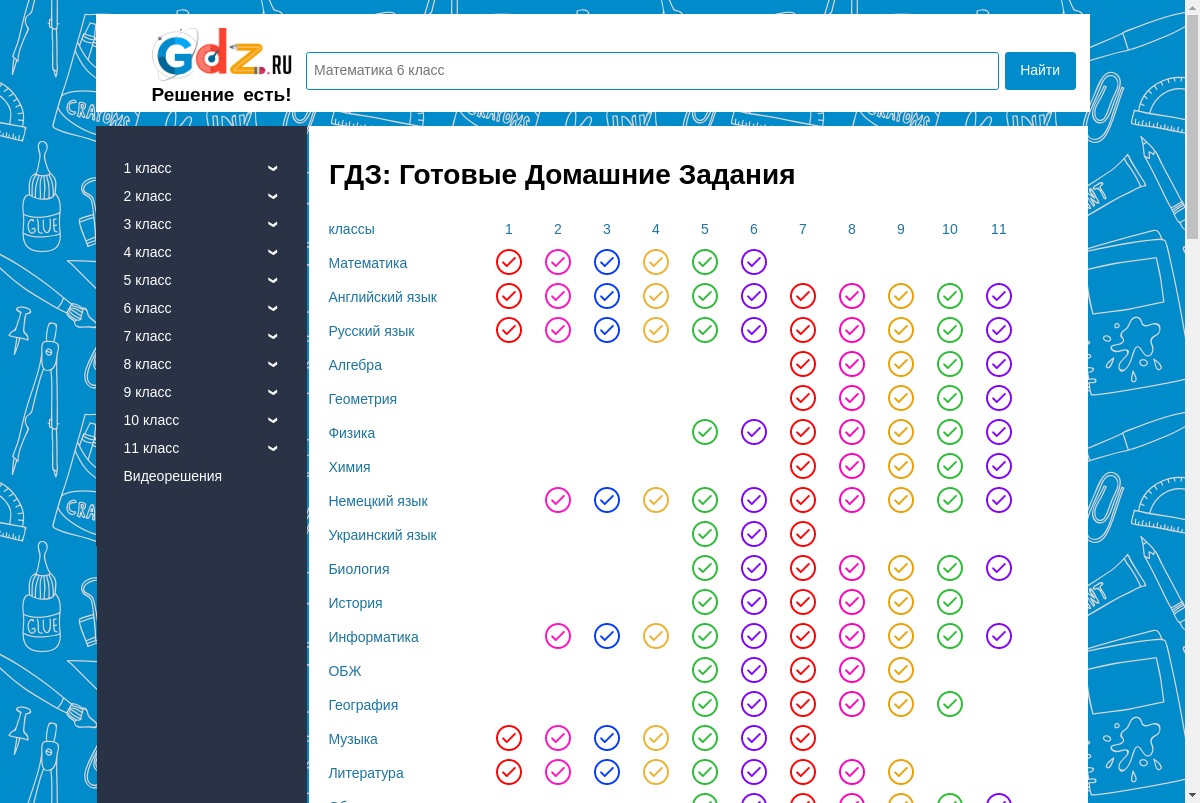Open Немецкий язык grade 2 checkmark
Screen dimensions: 1200x803
558,501
